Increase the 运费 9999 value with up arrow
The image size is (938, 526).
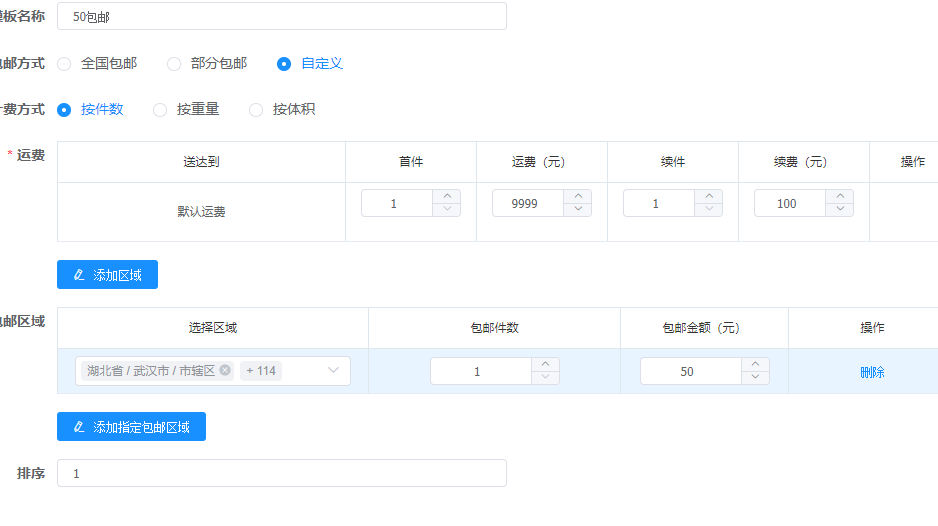click(578, 196)
